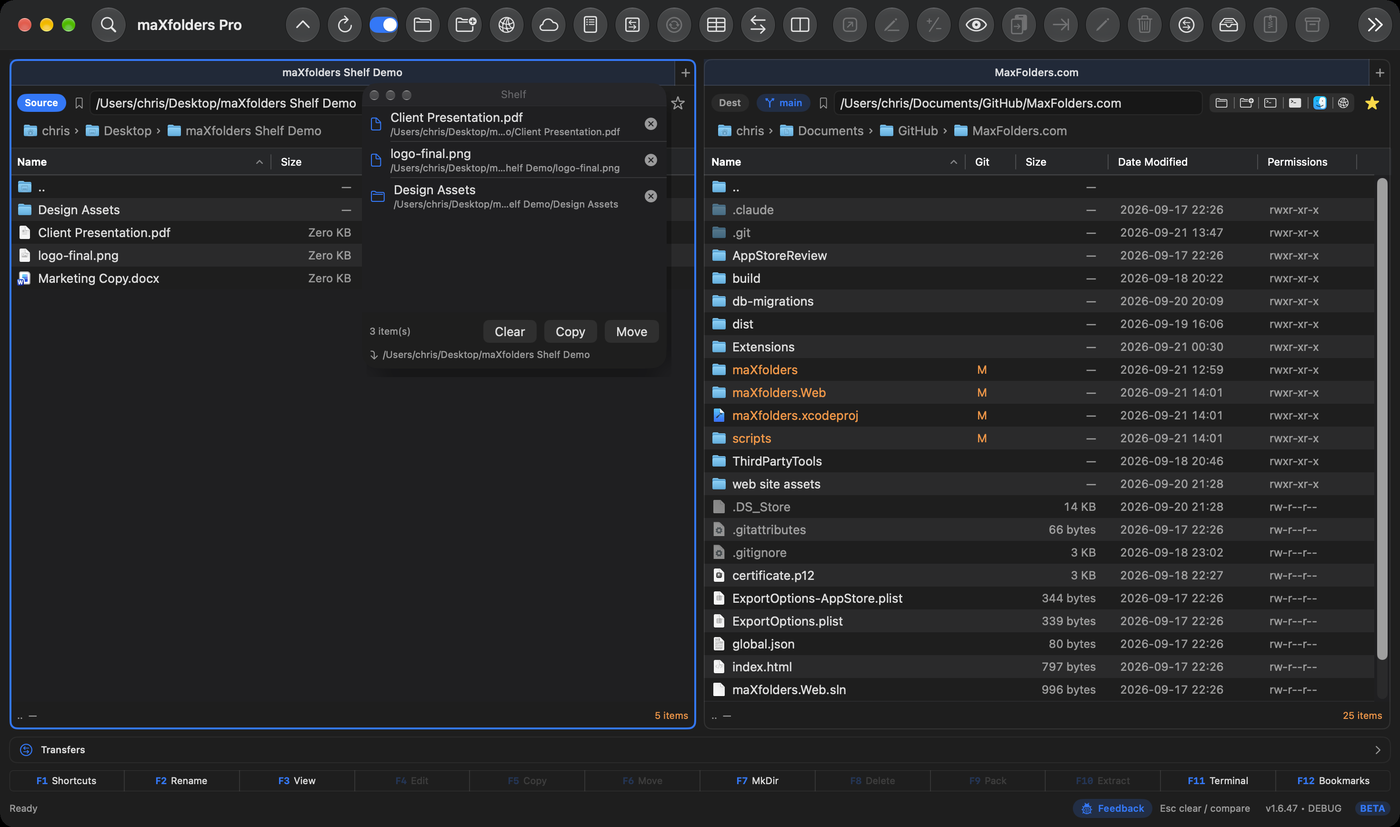Swap panes with the two-arrows toolbar icon

pos(758,25)
